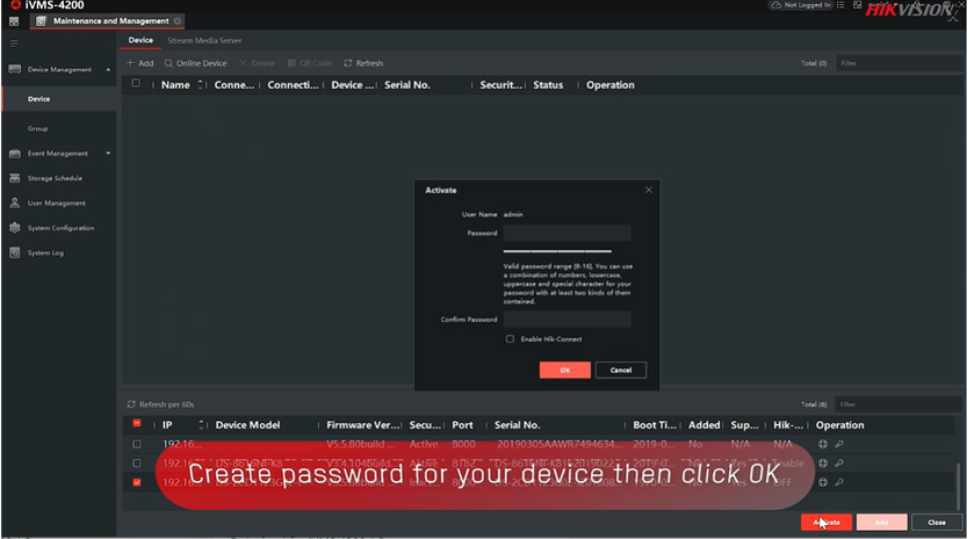Close the Maintenance and Management tab
The image size is (975, 539).
(177, 21)
